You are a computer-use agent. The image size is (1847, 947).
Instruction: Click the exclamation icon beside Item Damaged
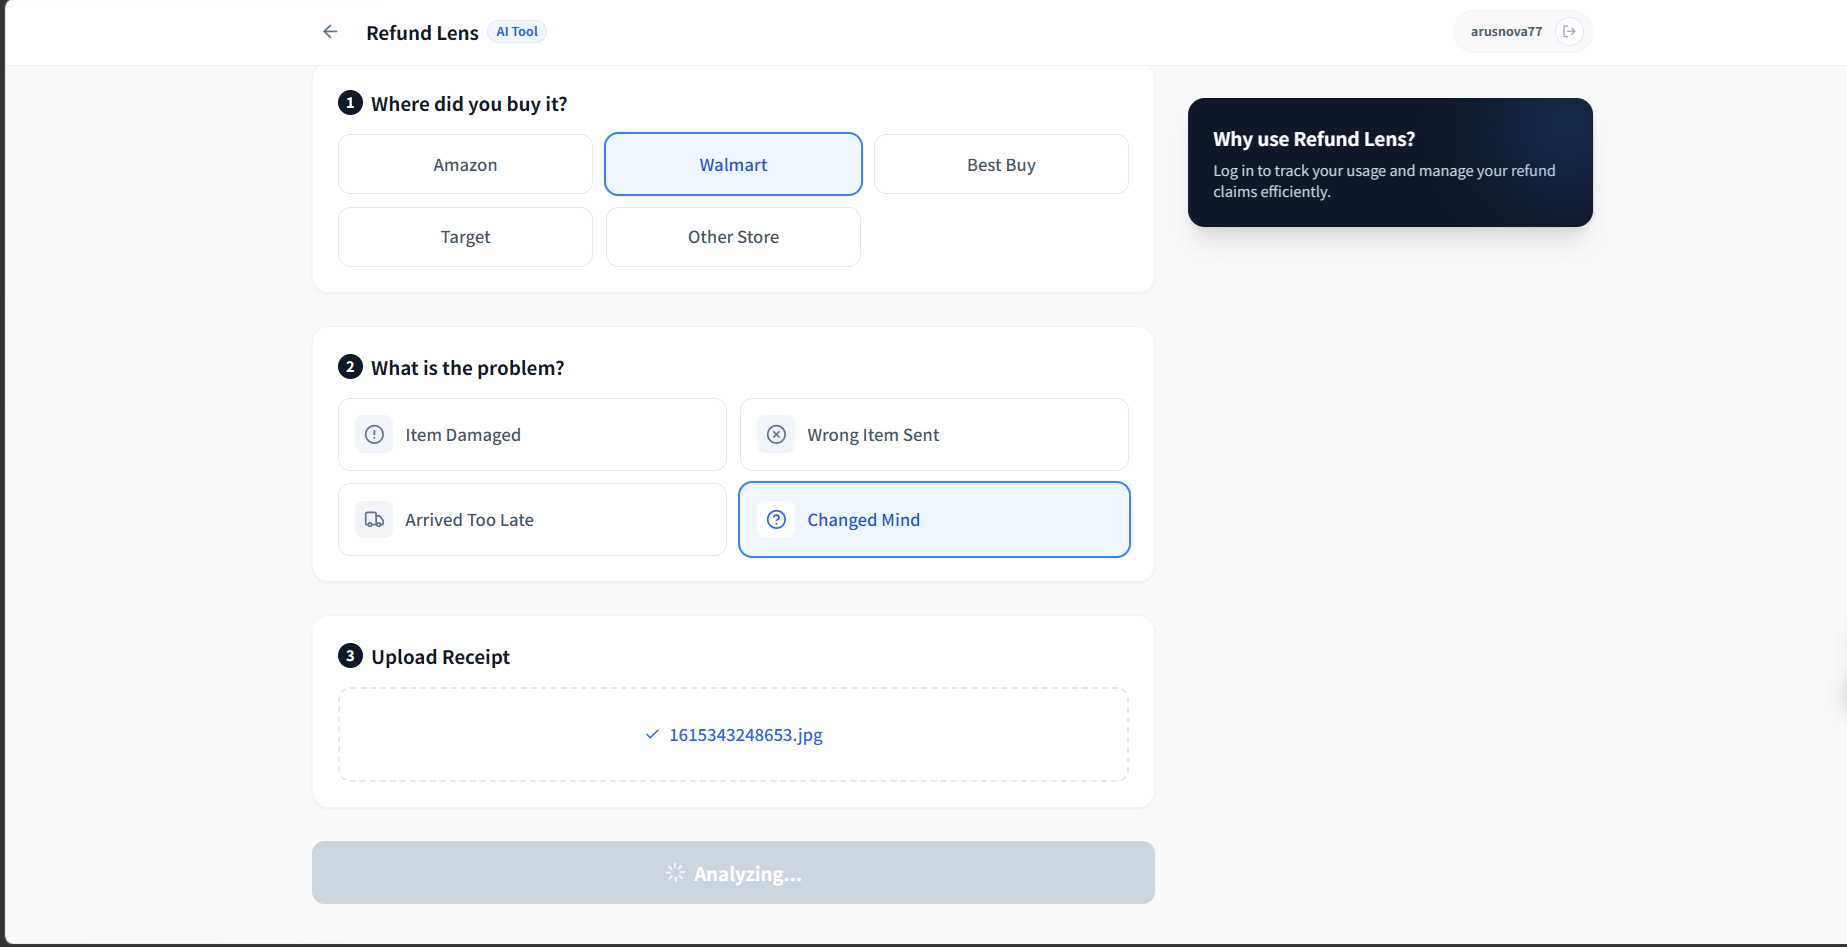374,434
